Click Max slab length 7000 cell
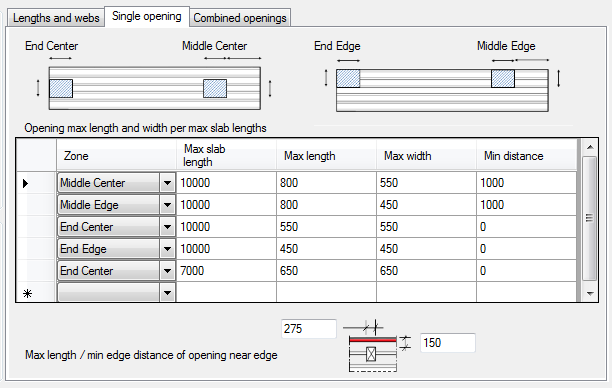This screenshot has width=612, height=388. click(x=226, y=271)
